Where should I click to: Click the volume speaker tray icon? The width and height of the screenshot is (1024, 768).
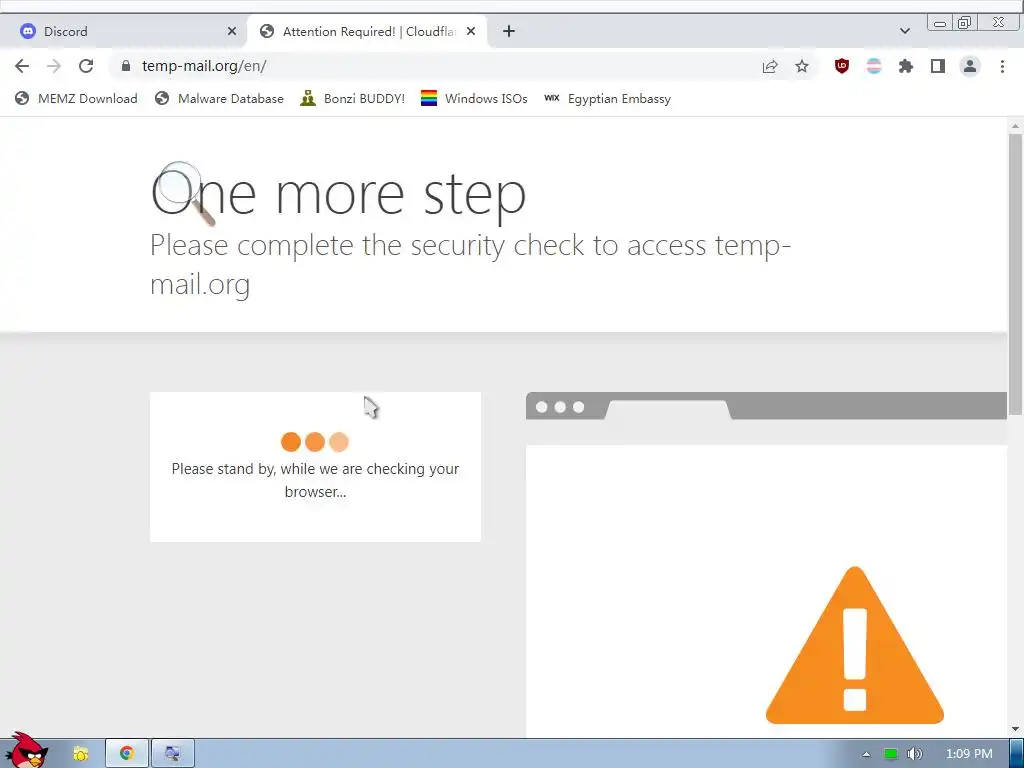click(914, 754)
